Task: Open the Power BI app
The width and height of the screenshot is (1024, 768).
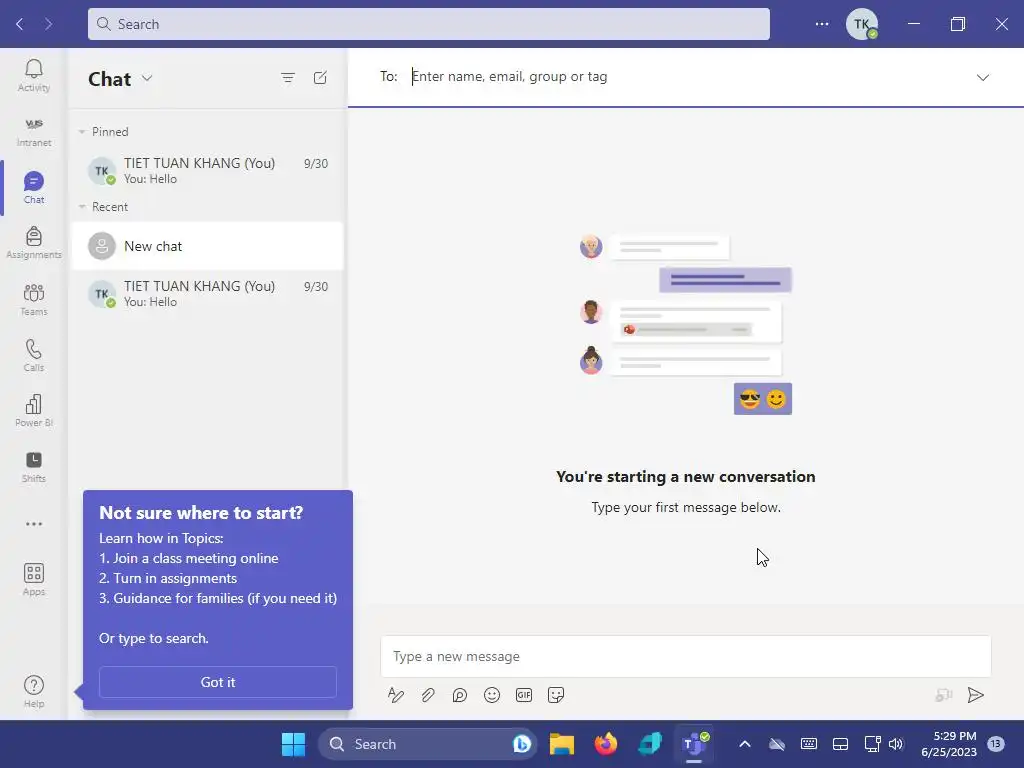Action: (33, 411)
